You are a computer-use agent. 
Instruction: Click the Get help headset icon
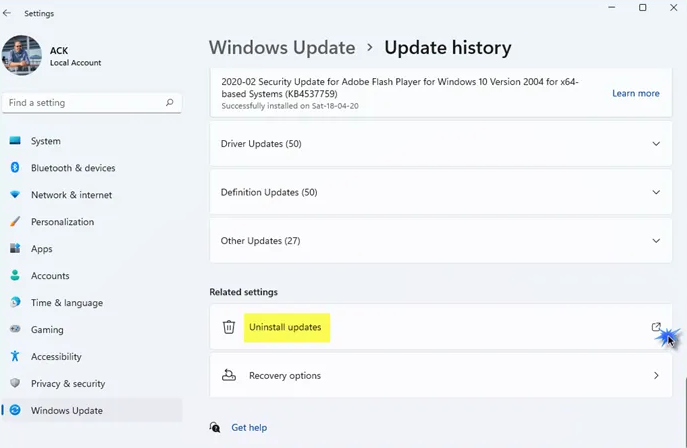pos(215,427)
